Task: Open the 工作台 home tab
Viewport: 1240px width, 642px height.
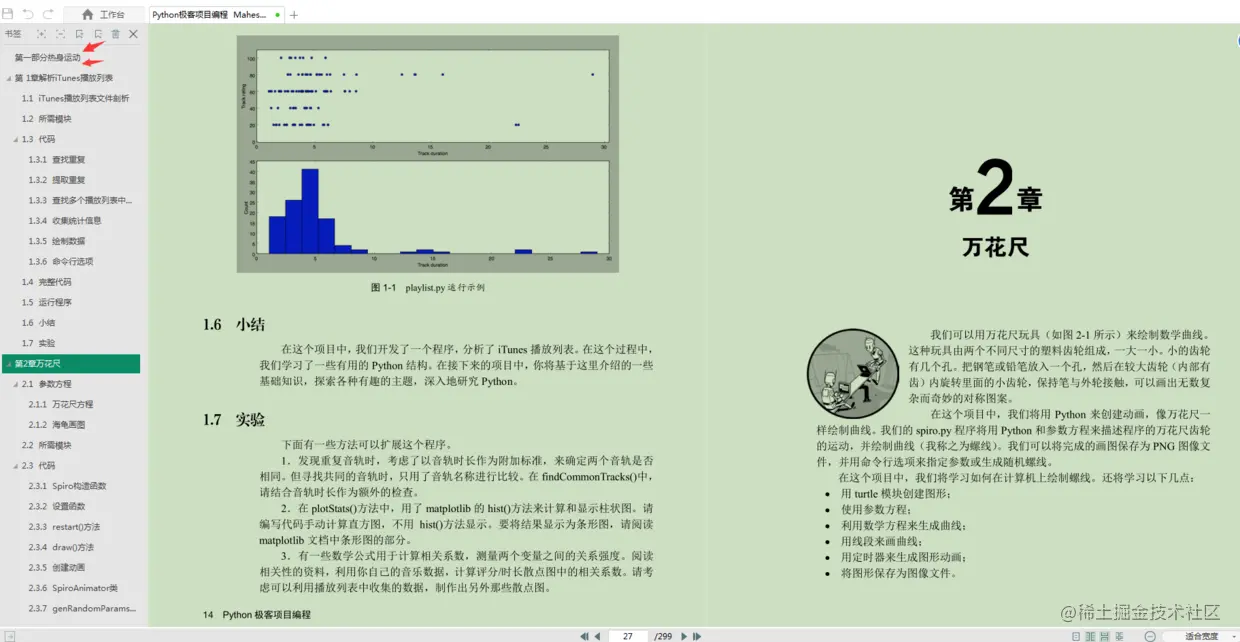Action: coord(103,15)
